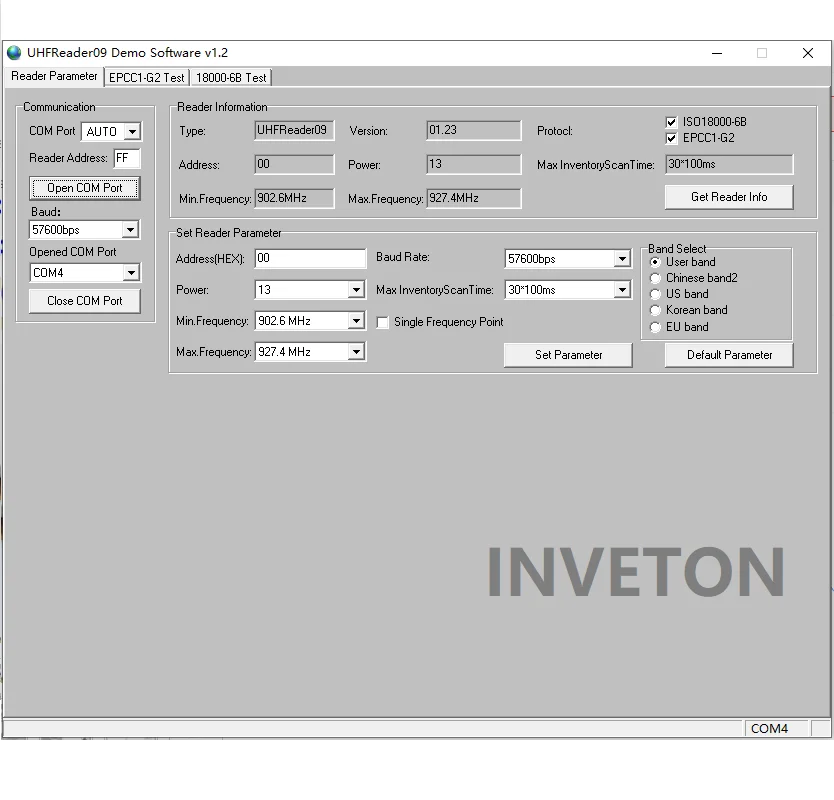Expand the COM Port AUTO dropdown
The height and width of the screenshot is (800, 834).
(132, 131)
